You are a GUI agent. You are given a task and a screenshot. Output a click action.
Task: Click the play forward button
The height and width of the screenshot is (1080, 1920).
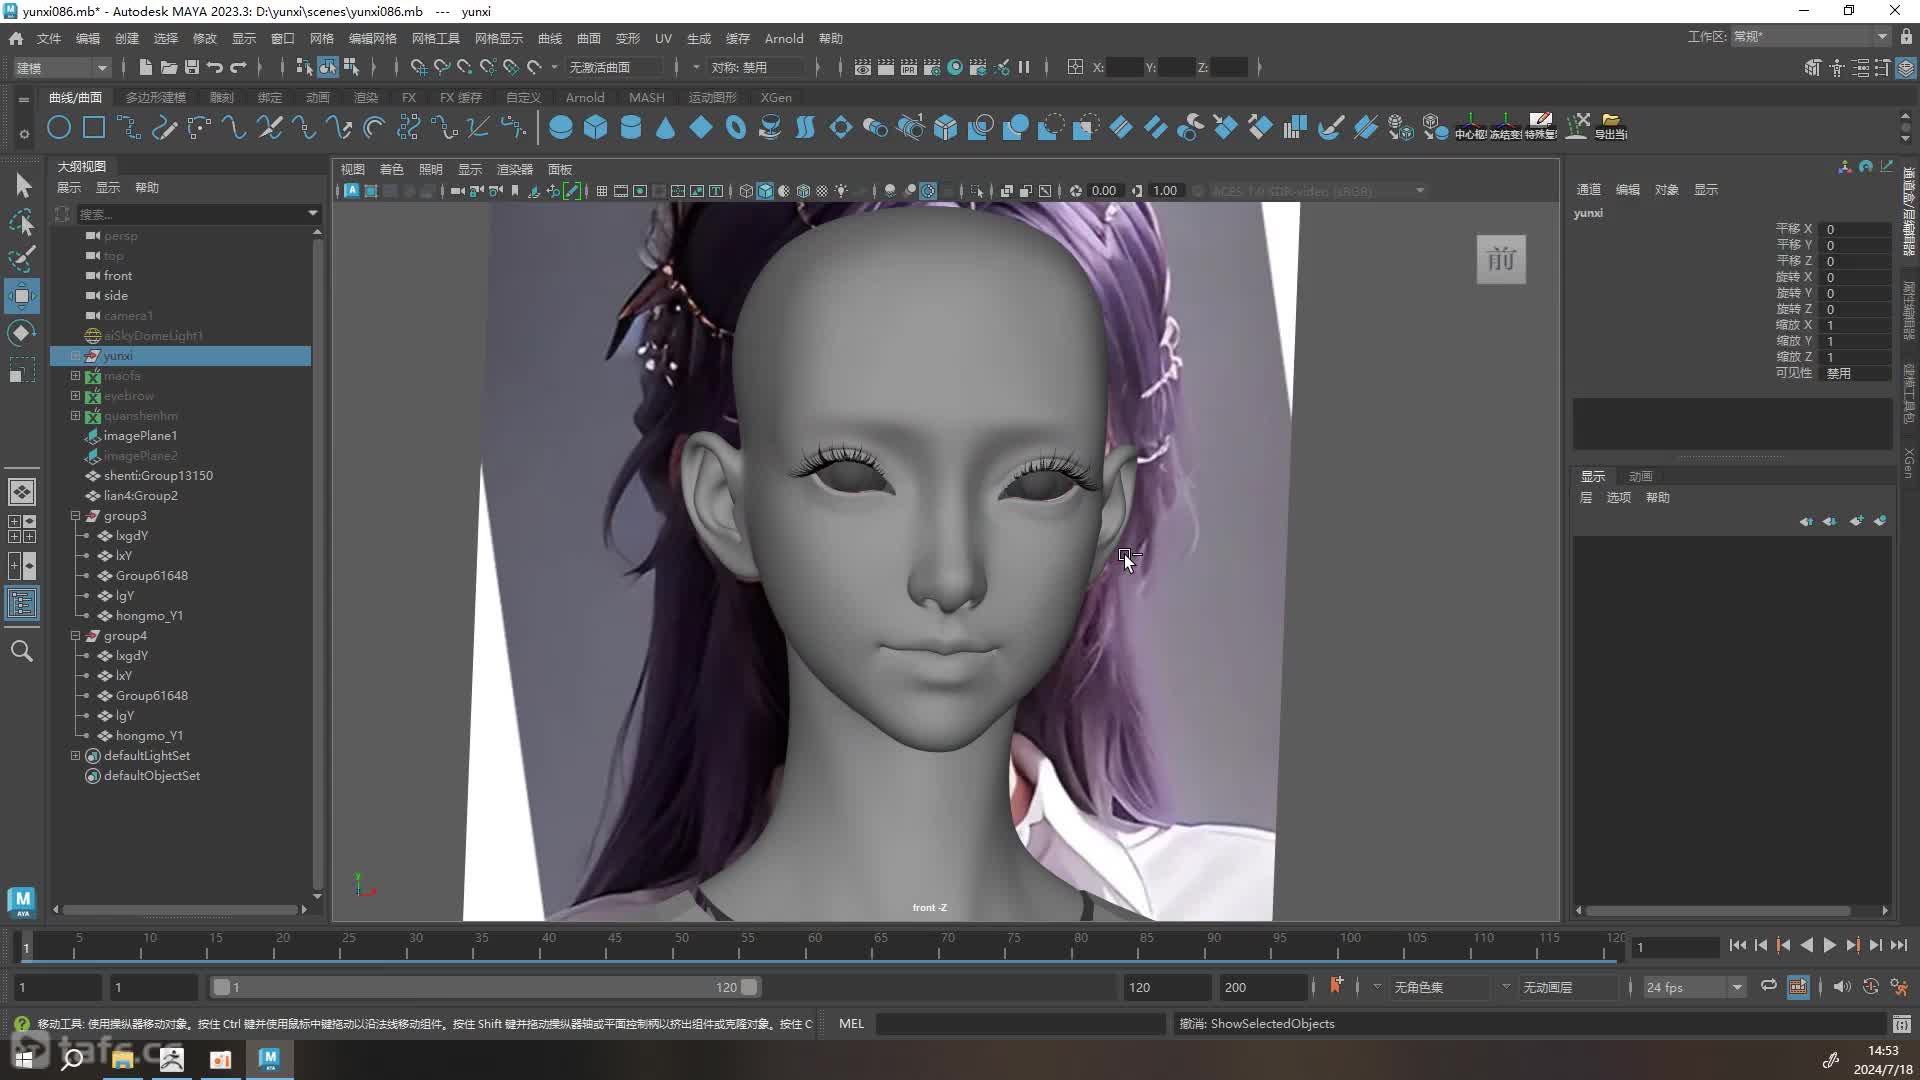1829,945
